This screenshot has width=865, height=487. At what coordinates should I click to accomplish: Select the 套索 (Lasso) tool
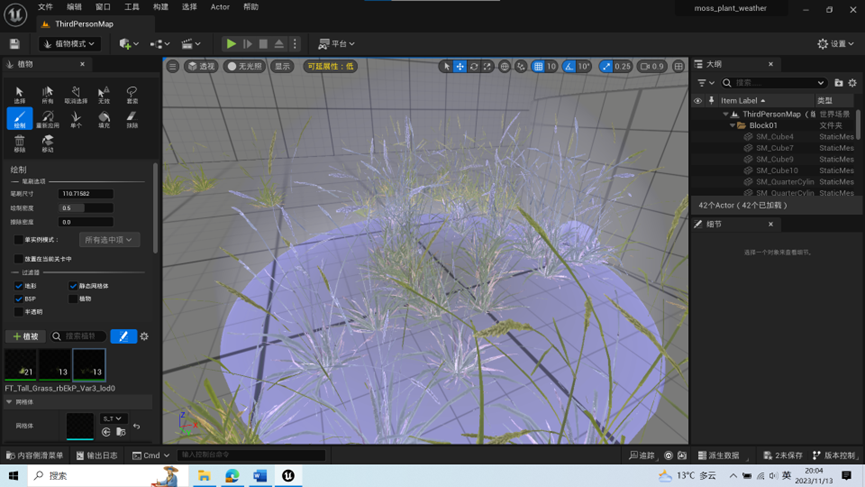[132, 94]
